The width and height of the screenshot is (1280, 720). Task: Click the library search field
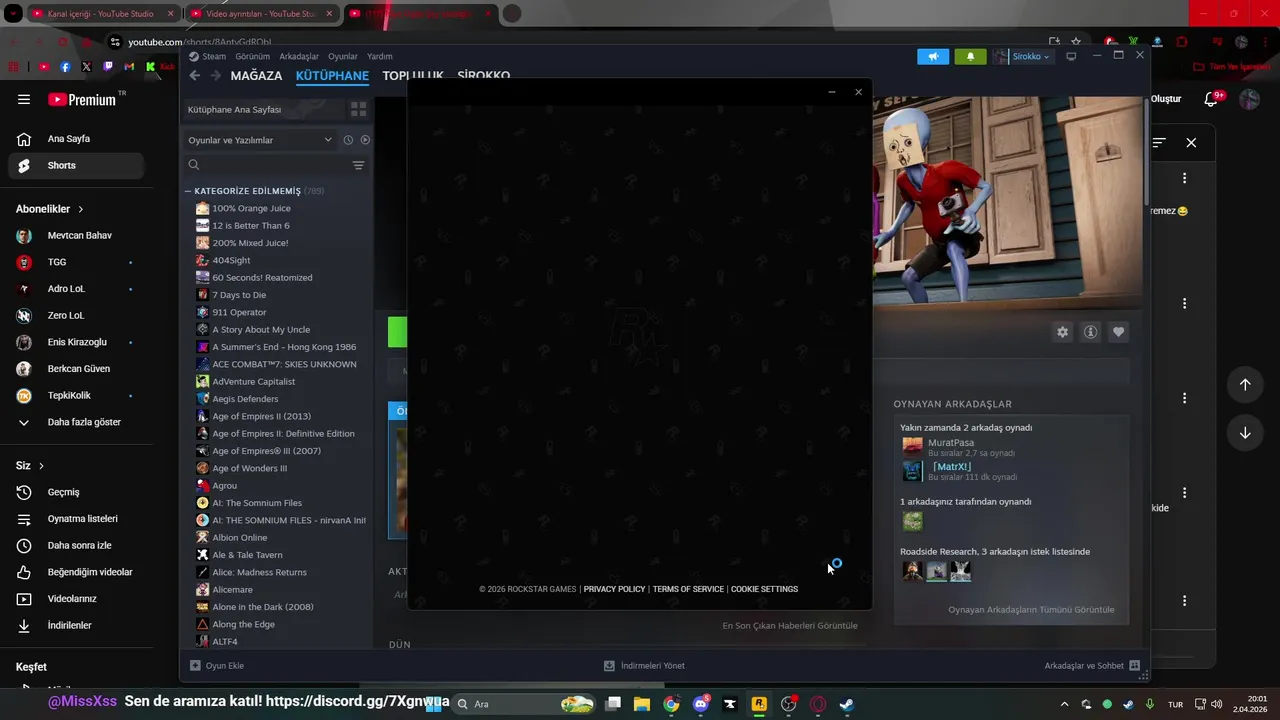265,165
